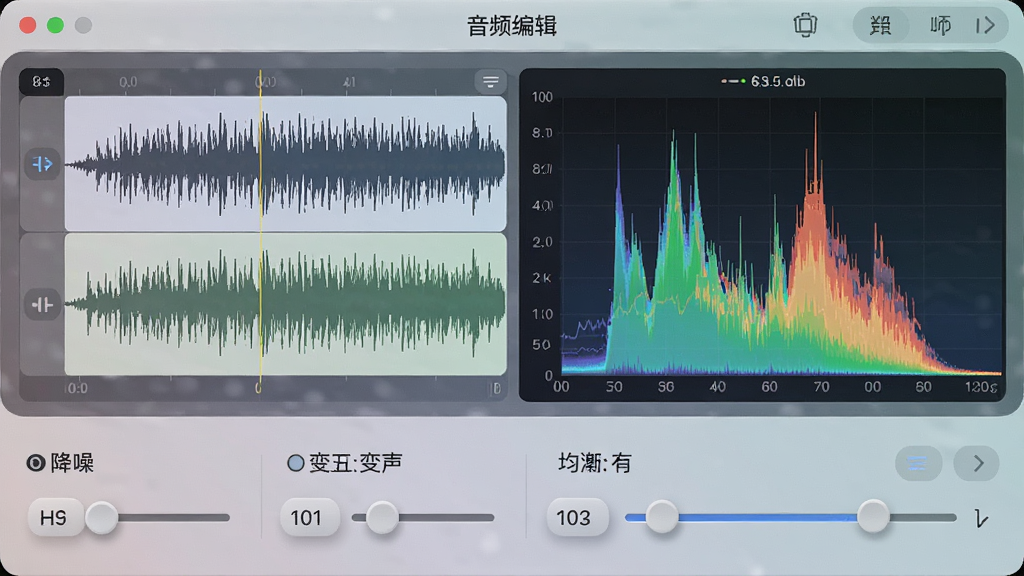1024x576 pixels.
Task: Click the skip-forward icon in title bar
Action: (985, 25)
